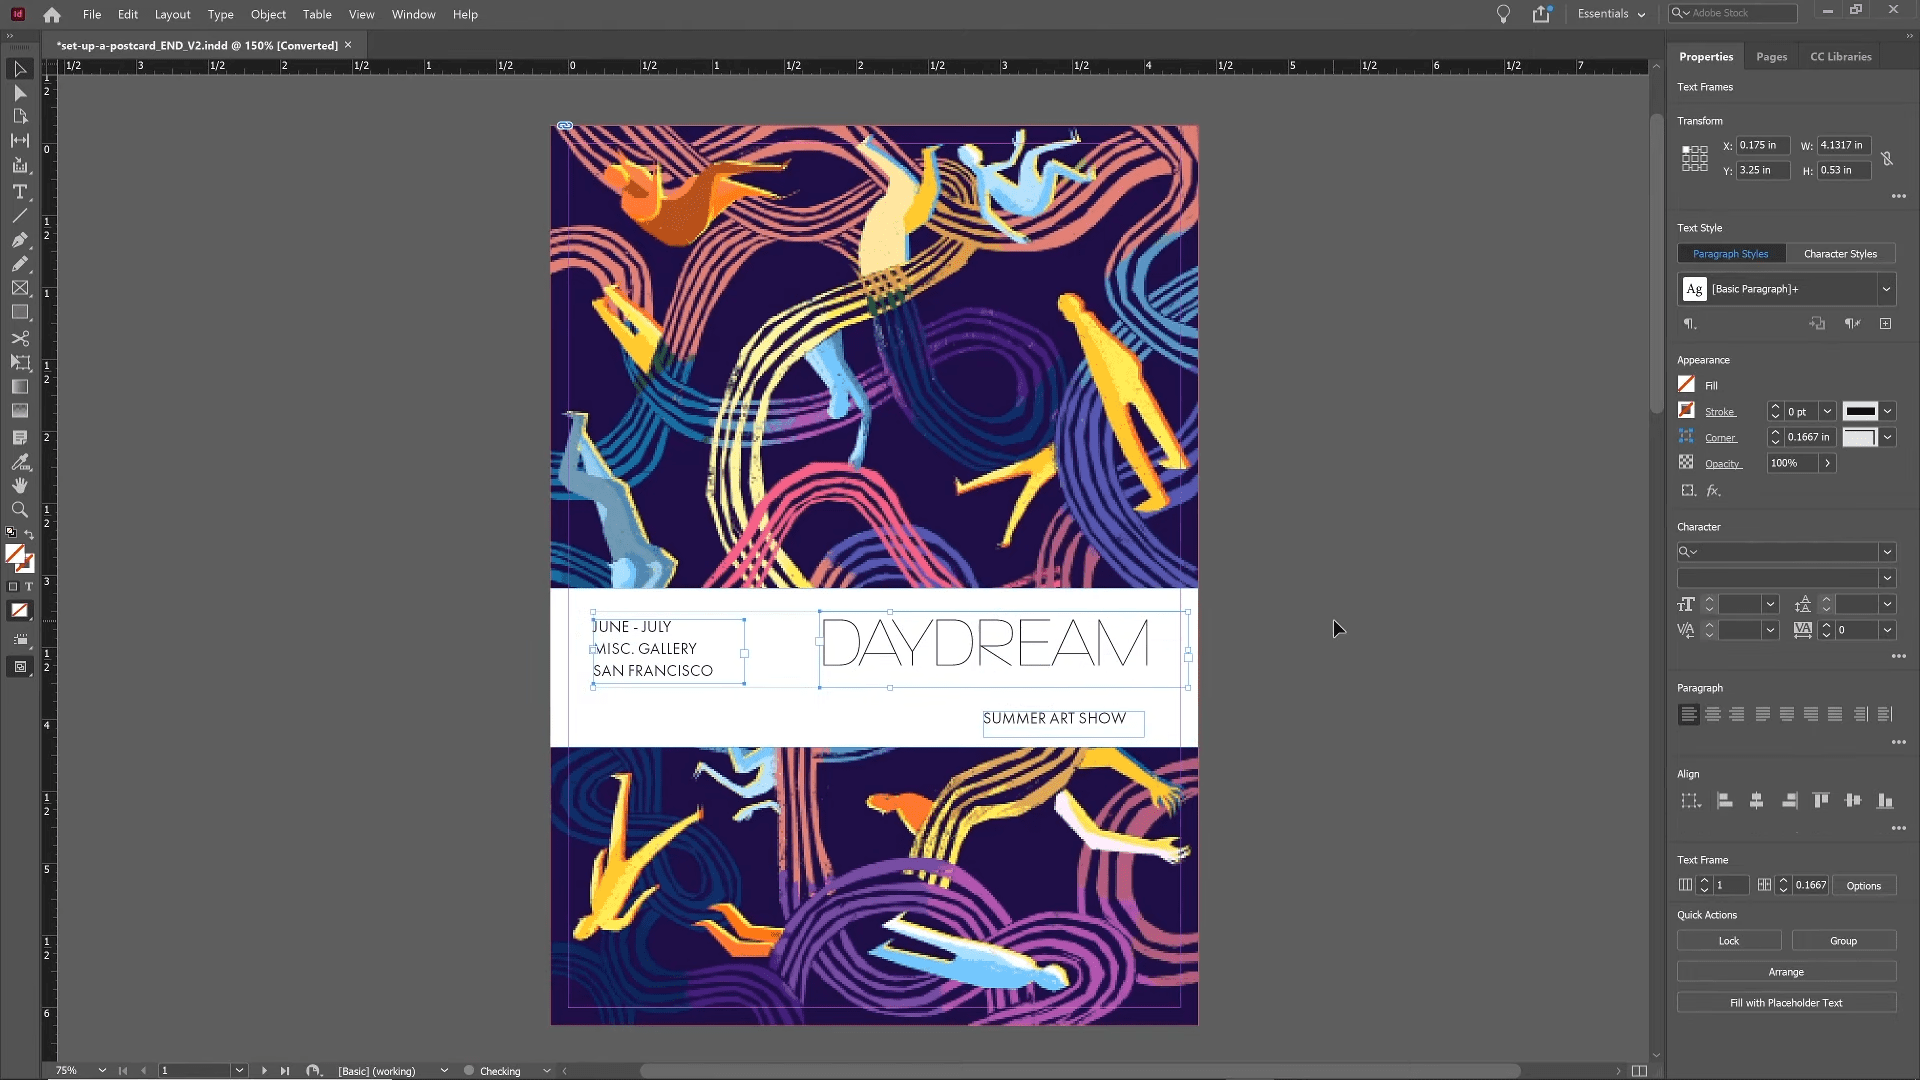The width and height of the screenshot is (1920, 1080).
Task: Click Arrange button in Quick Actions
Action: coord(1785,972)
